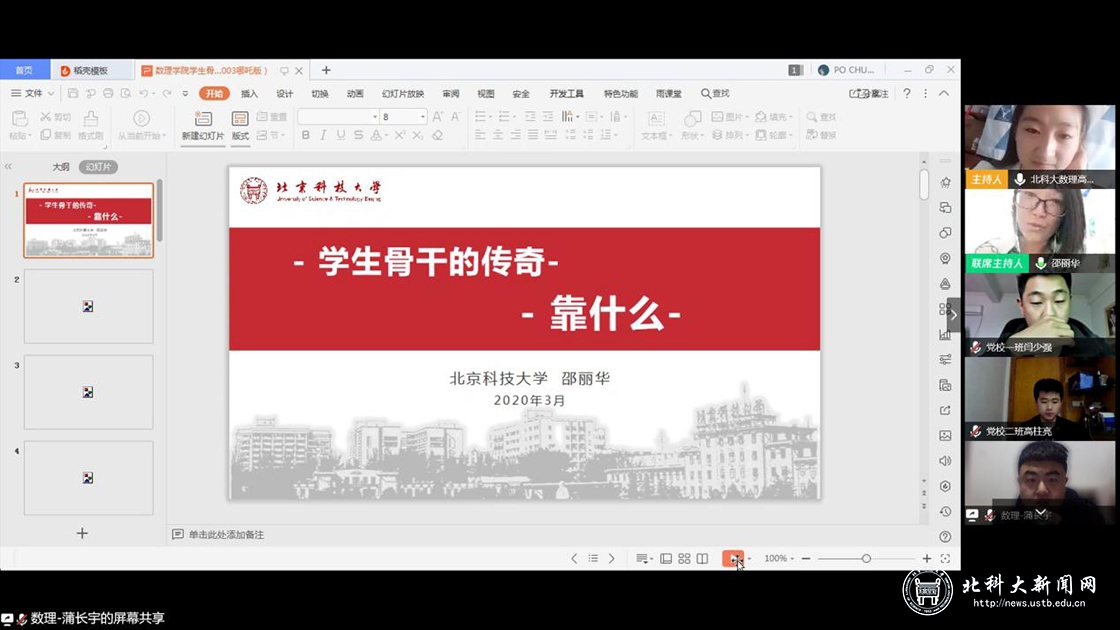Click the zoom slider handle
The width and height of the screenshot is (1120, 630).
coord(866,558)
